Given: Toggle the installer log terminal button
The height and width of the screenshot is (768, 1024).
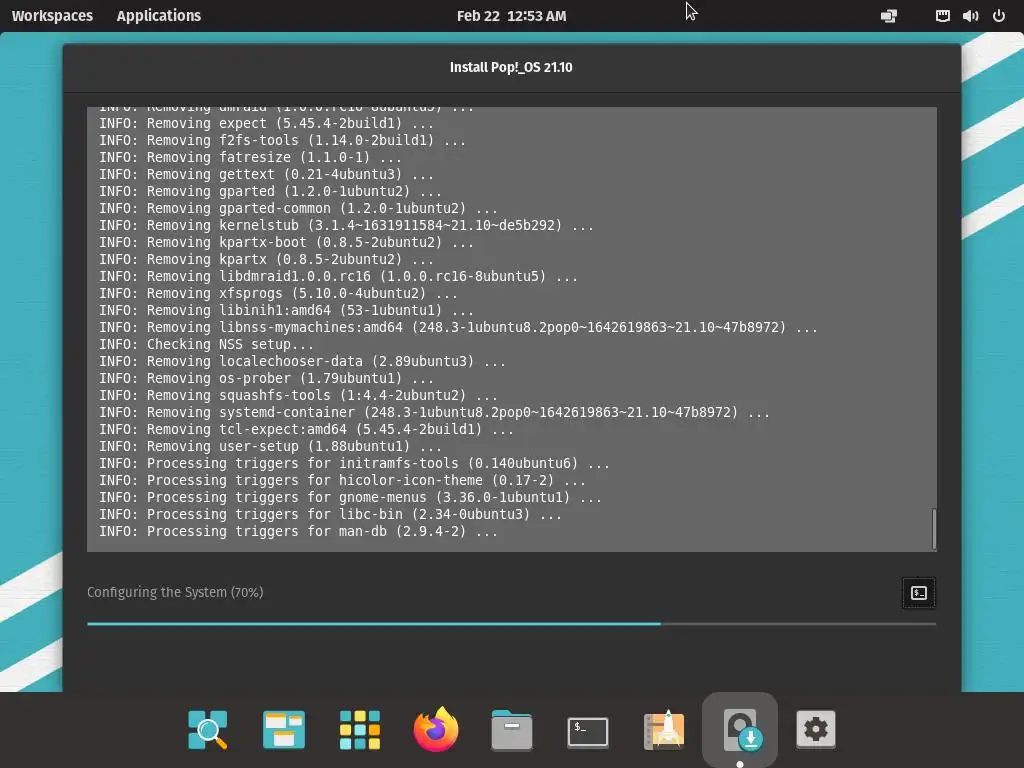Looking at the screenshot, I should click(918, 593).
